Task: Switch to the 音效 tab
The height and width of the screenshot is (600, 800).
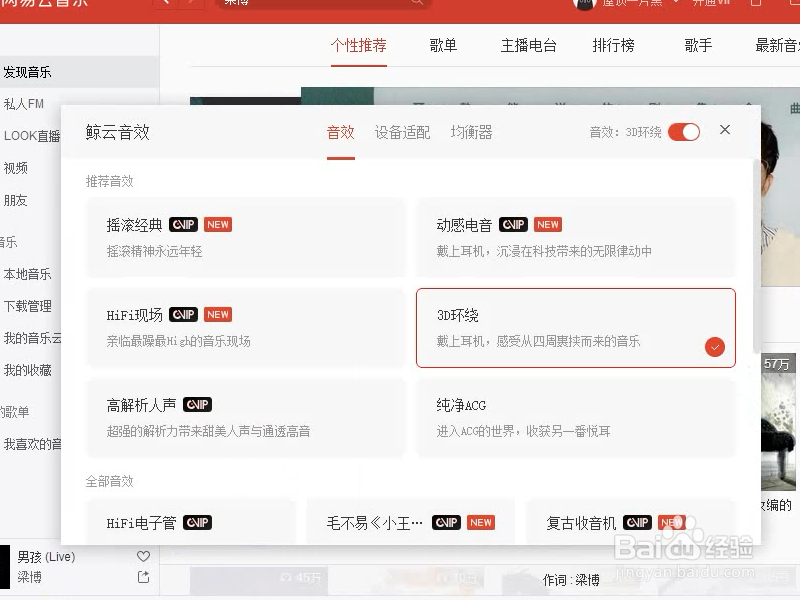Action: point(341,133)
